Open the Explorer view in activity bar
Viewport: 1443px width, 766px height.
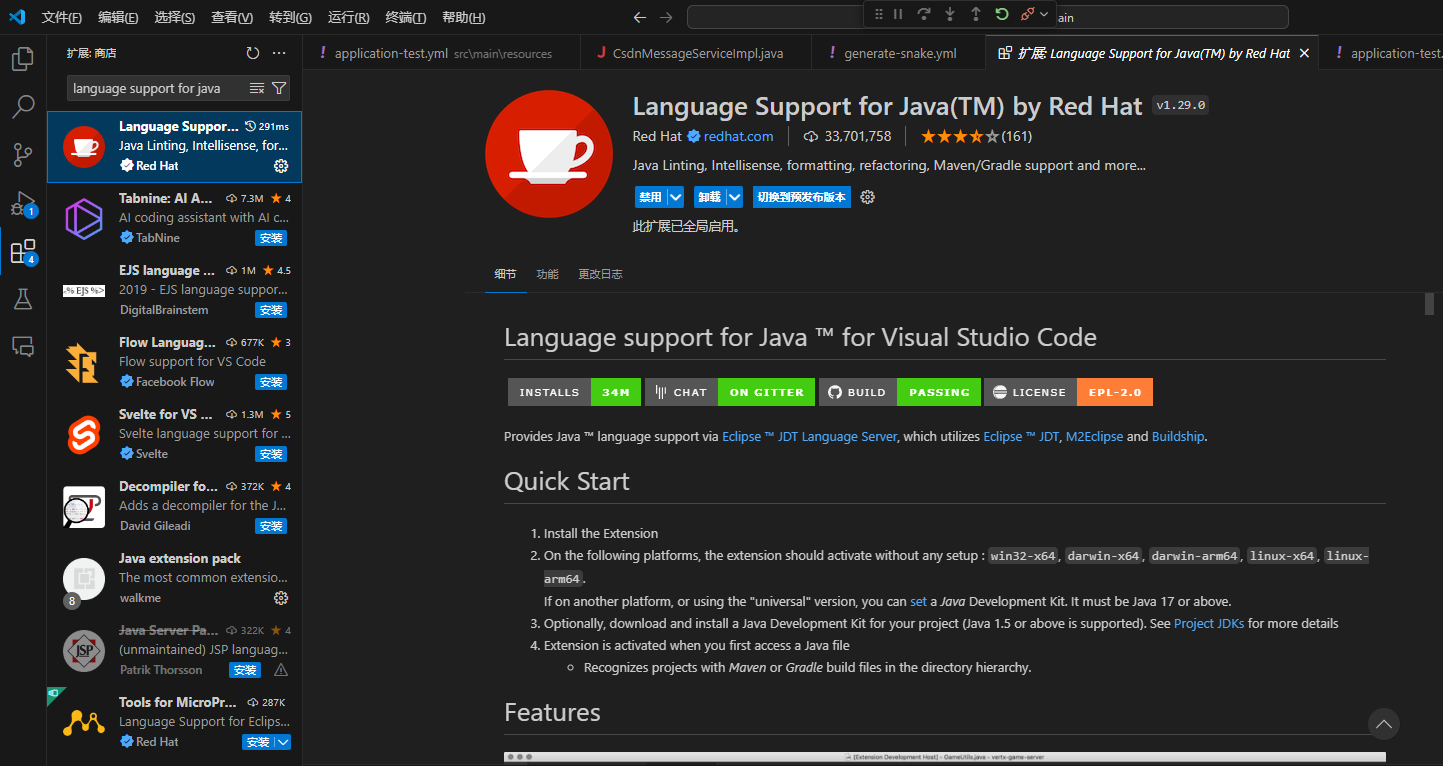[x=22, y=59]
